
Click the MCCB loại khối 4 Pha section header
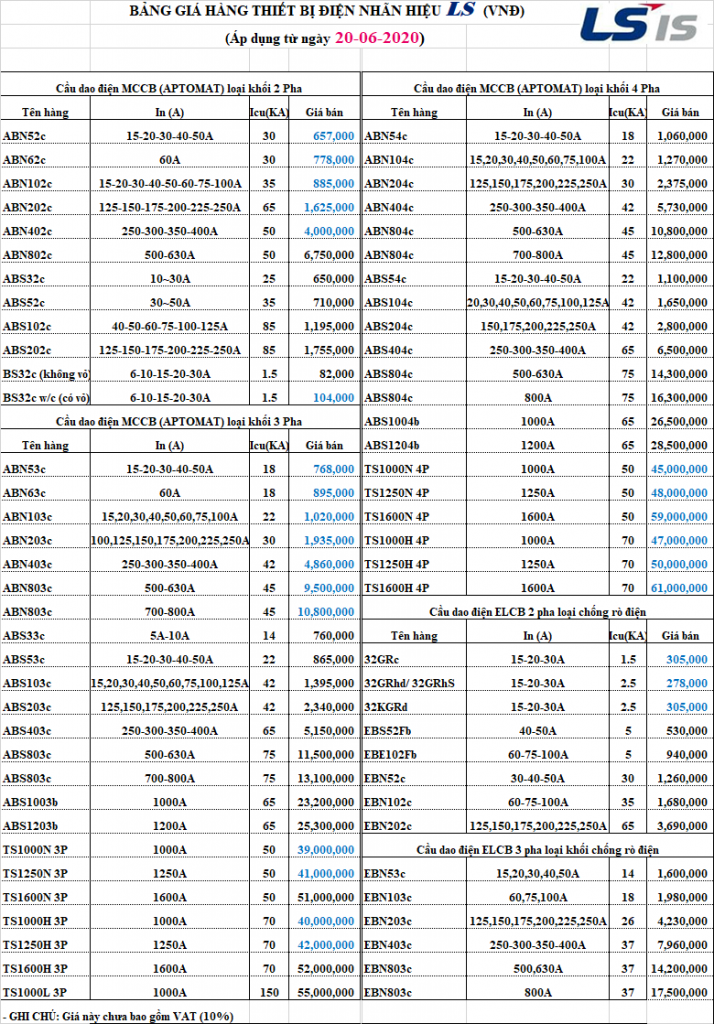537,89
